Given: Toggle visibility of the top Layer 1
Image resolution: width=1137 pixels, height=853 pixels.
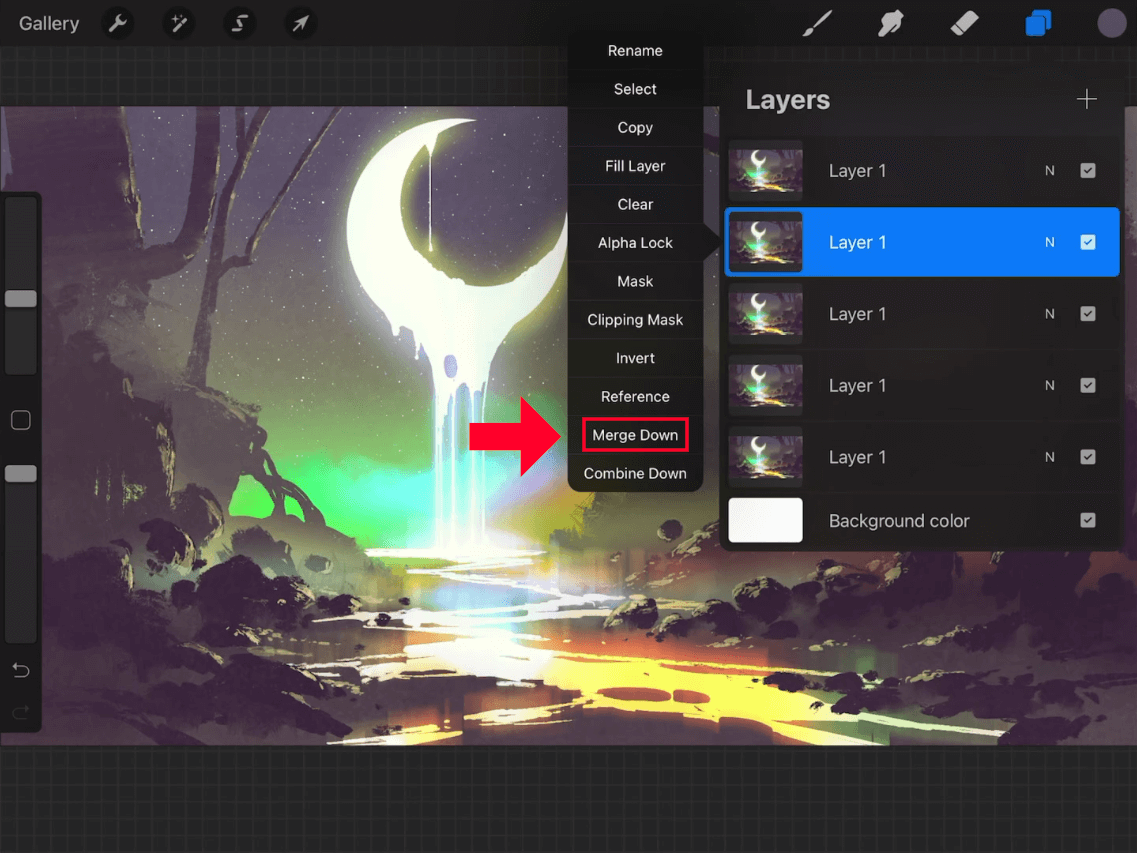Looking at the screenshot, I should click(1088, 170).
